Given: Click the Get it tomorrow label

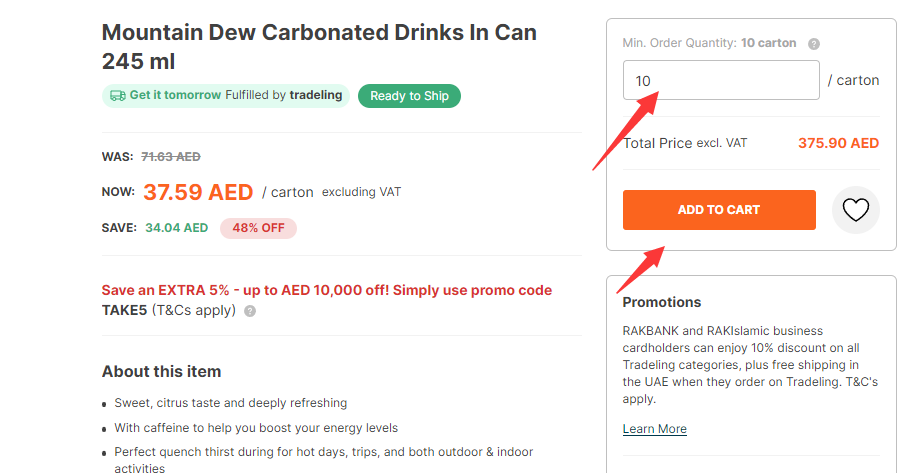Looking at the screenshot, I should point(175,96).
